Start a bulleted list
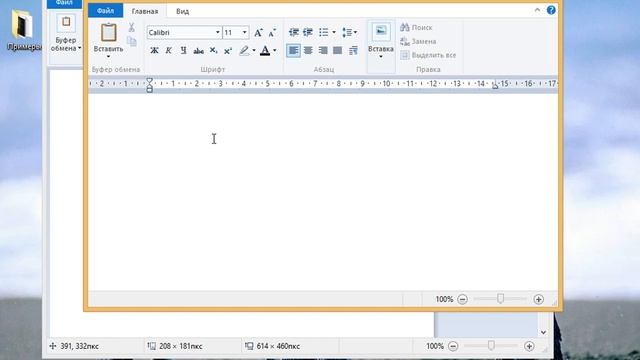Image resolution: width=640 pixels, height=360 pixels. click(324, 32)
